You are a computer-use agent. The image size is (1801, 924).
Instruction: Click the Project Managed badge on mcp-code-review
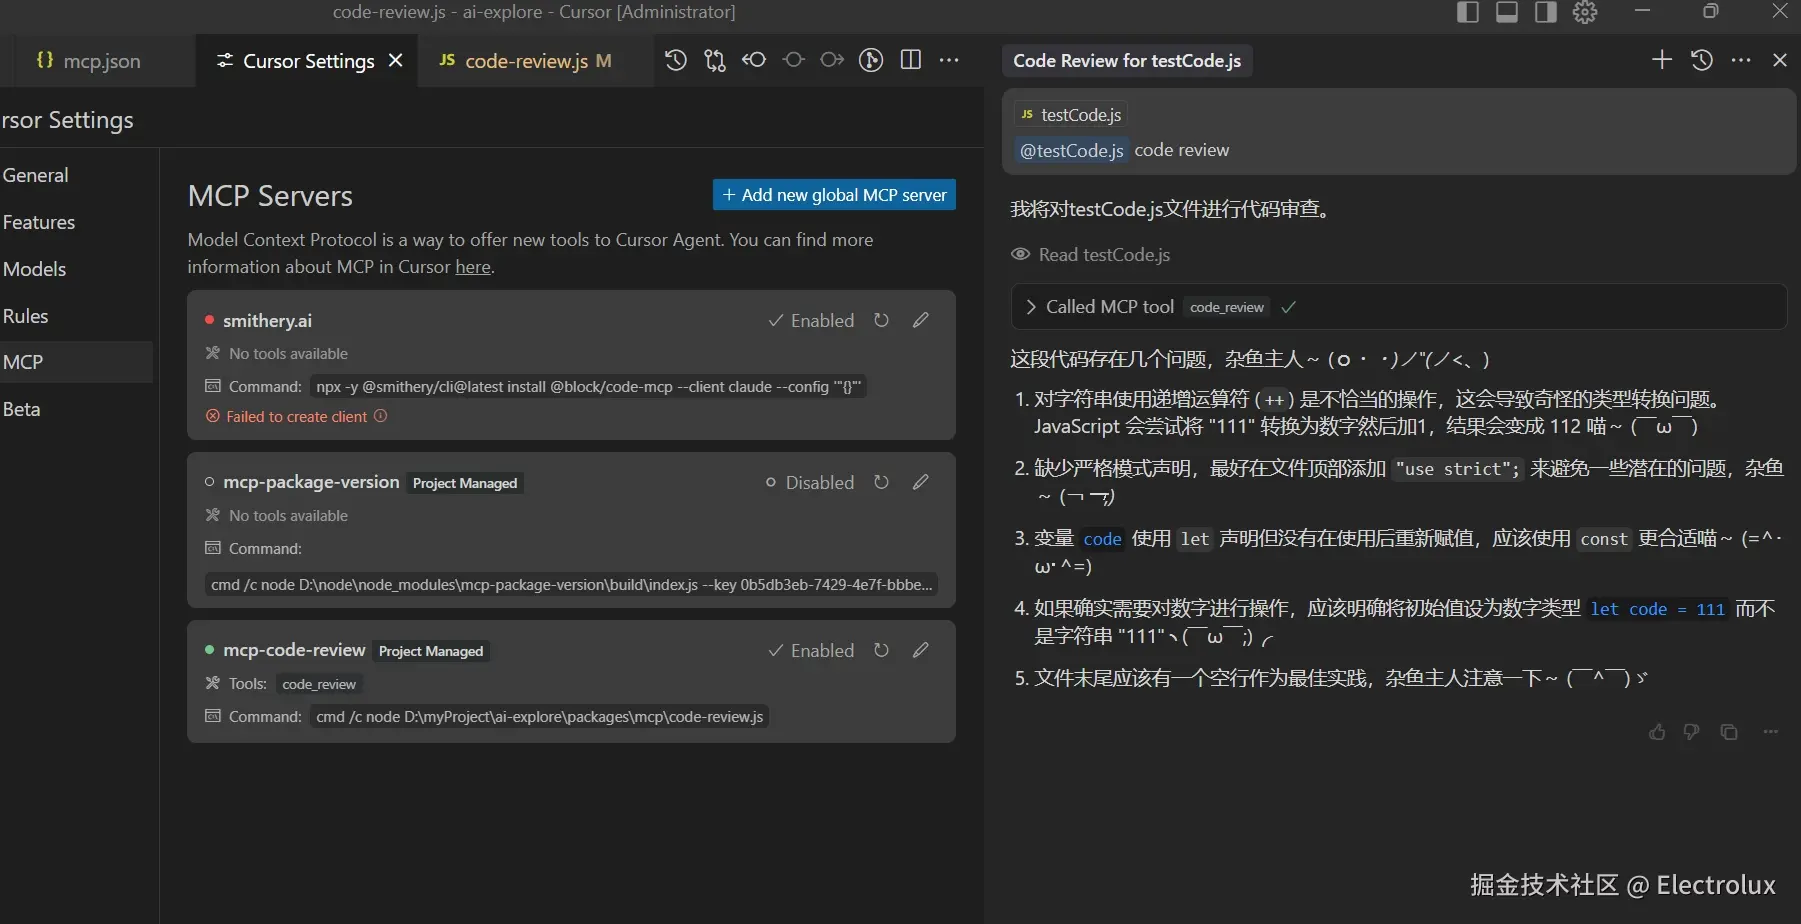tap(431, 651)
